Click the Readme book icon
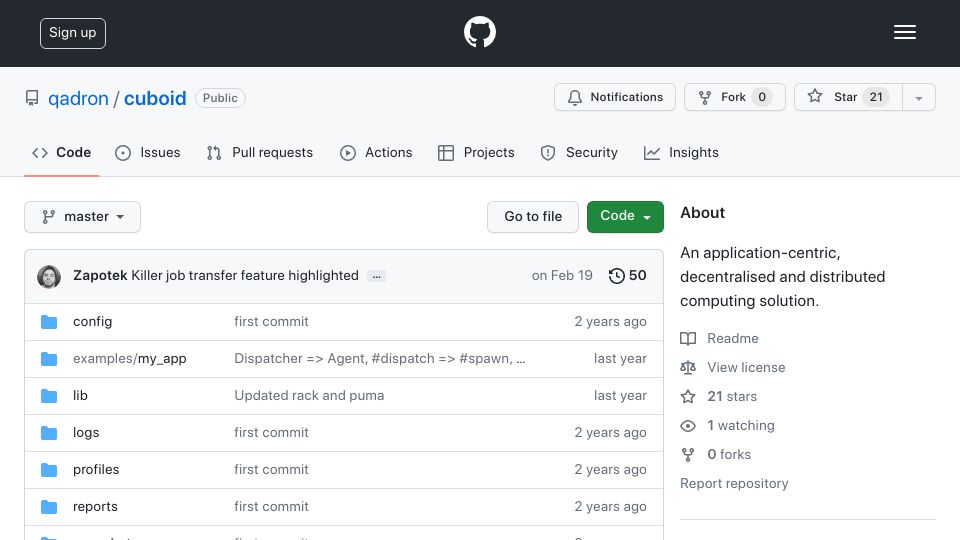The image size is (960, 540). 688,339
